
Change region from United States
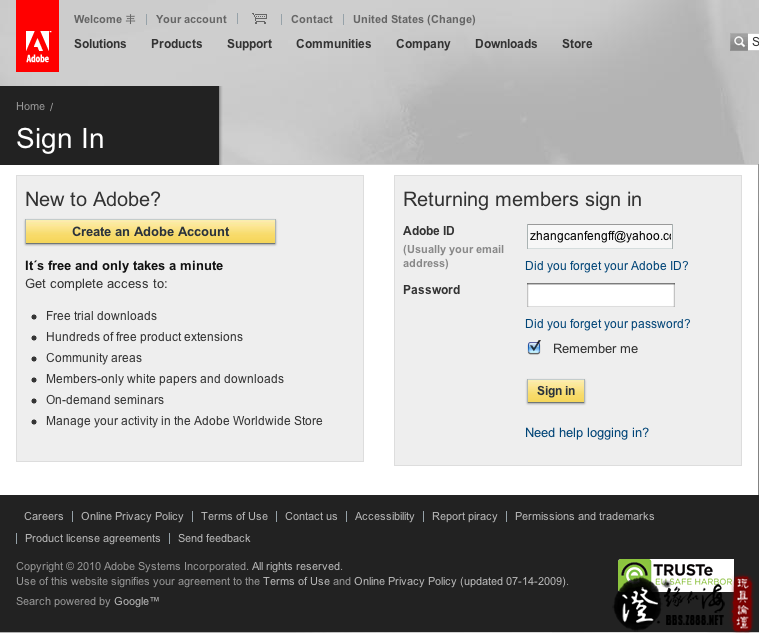[x=414, y=19]
